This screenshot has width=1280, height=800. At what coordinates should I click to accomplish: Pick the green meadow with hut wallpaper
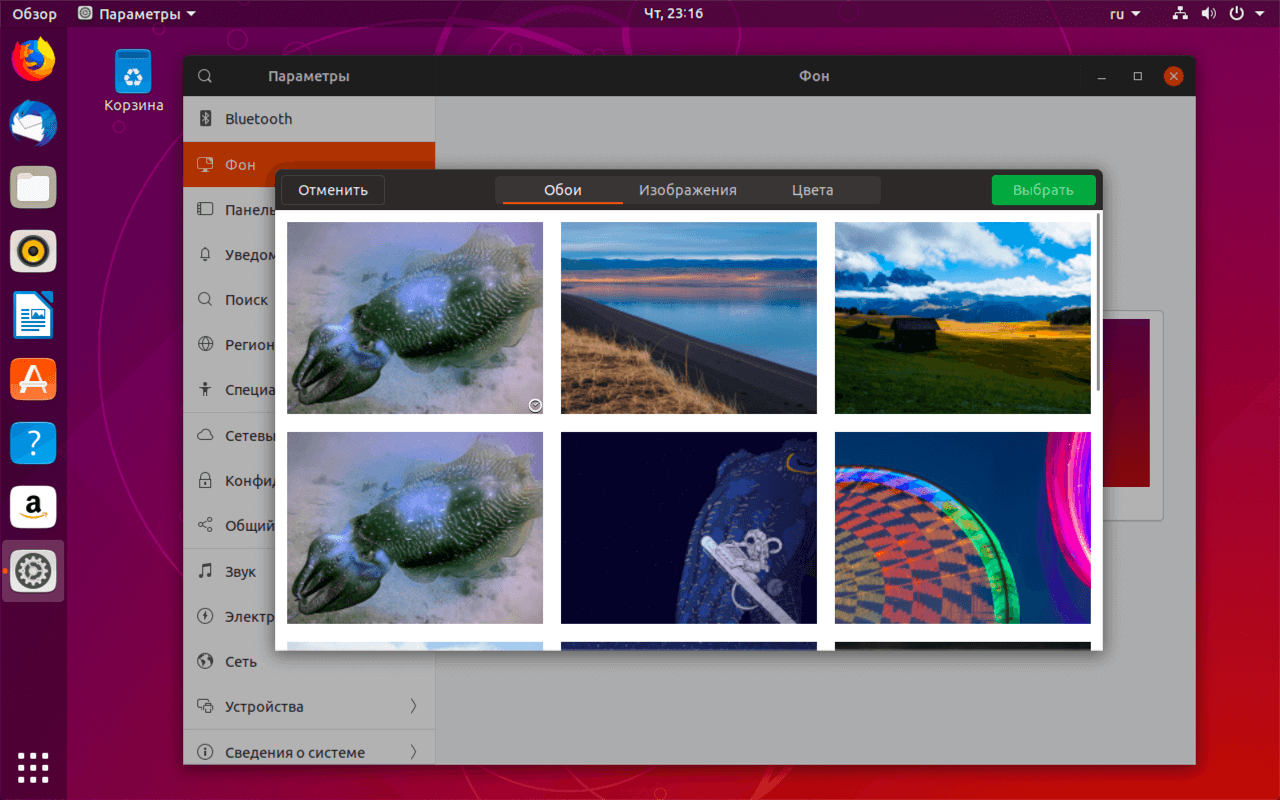click(x=963, y=318)
